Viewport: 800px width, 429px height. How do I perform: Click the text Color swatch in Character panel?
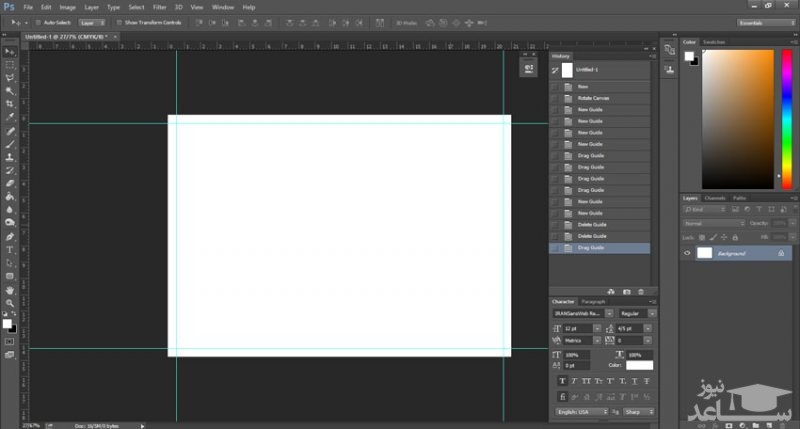639,365
